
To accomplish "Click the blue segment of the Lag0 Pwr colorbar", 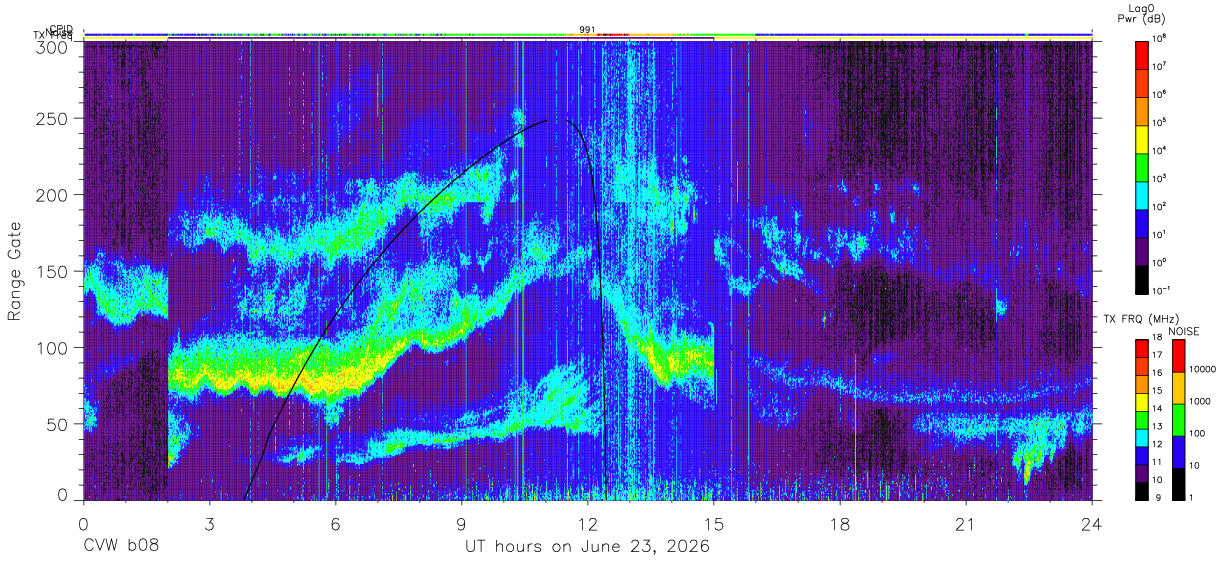I will [1142, 223].
